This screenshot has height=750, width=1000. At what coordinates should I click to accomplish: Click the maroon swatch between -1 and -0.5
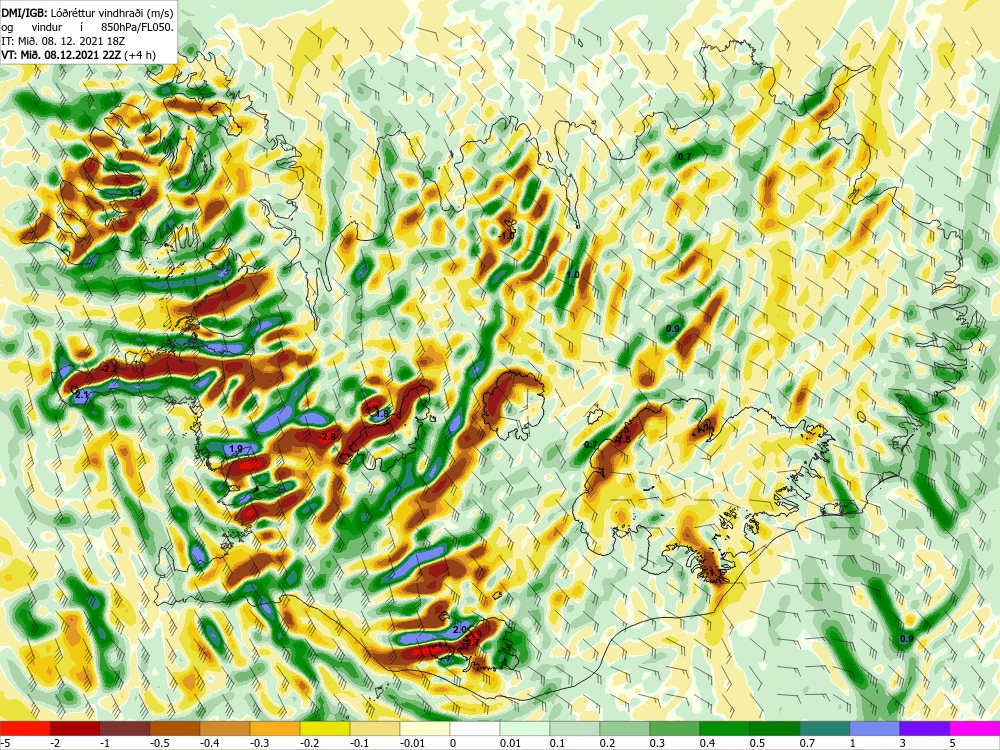(x=125, y=728)
